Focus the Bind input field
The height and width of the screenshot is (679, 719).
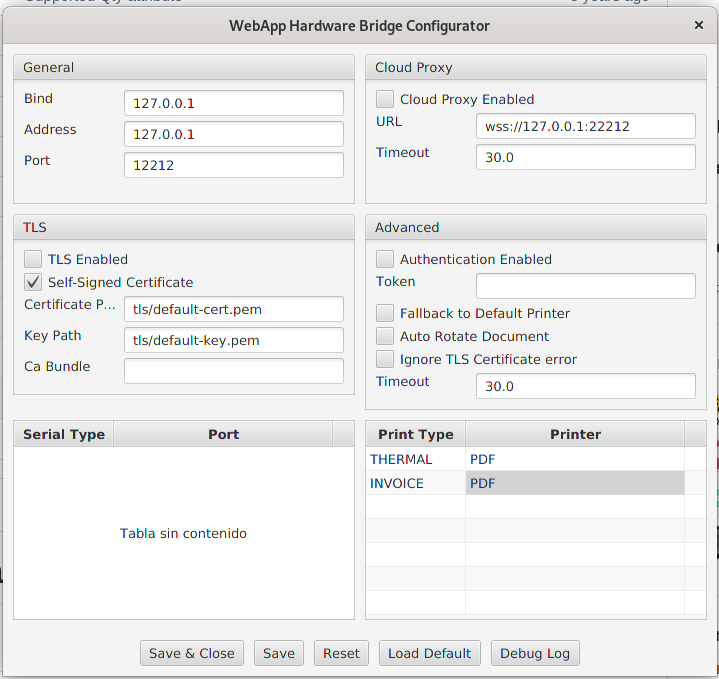tap(234, 103)
